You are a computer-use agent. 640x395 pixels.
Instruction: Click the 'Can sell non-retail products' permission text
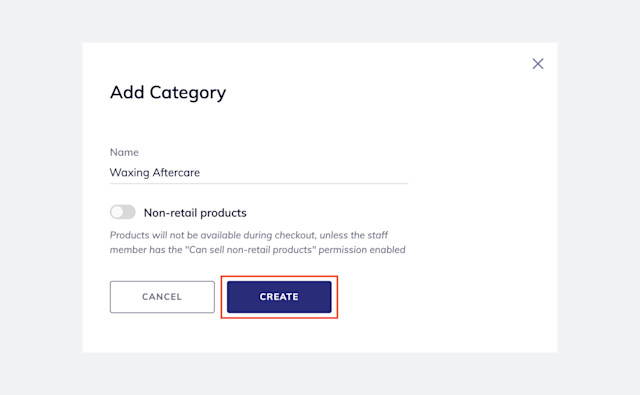250,250
